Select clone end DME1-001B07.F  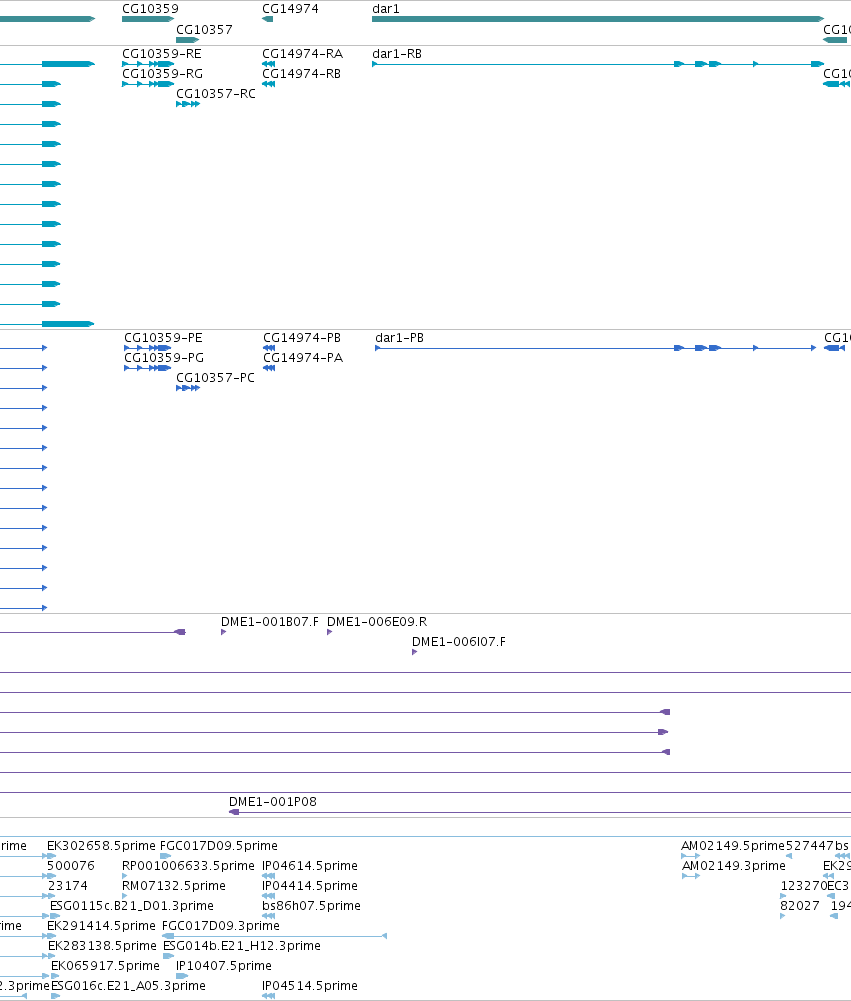[x=270, y=622]
